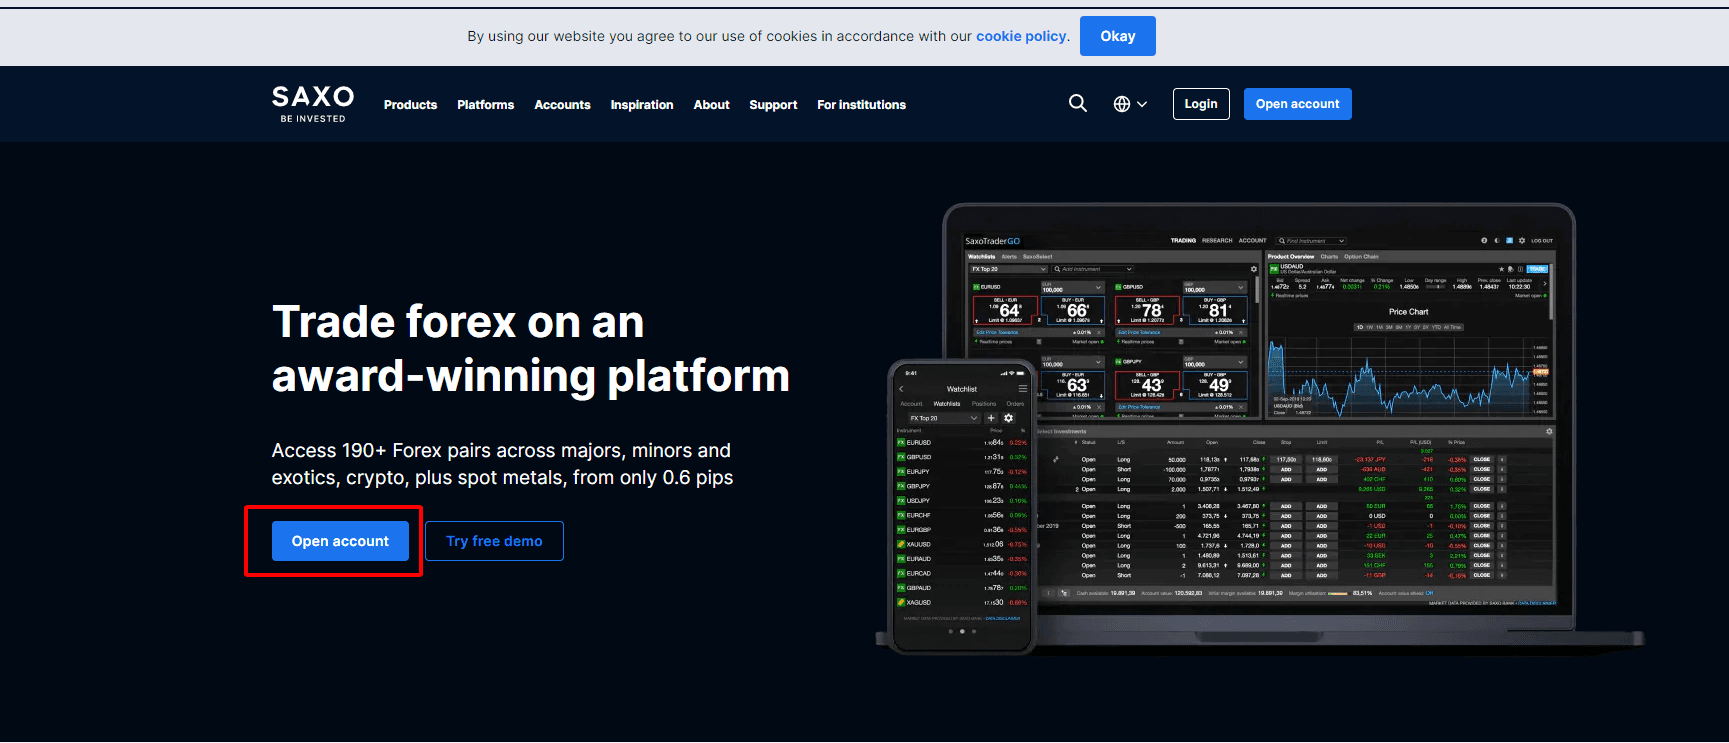Viewport: 1729px width, 743px height.
Task: Go to homepage via the SAXO logo
Action: [x=313, y=104]
